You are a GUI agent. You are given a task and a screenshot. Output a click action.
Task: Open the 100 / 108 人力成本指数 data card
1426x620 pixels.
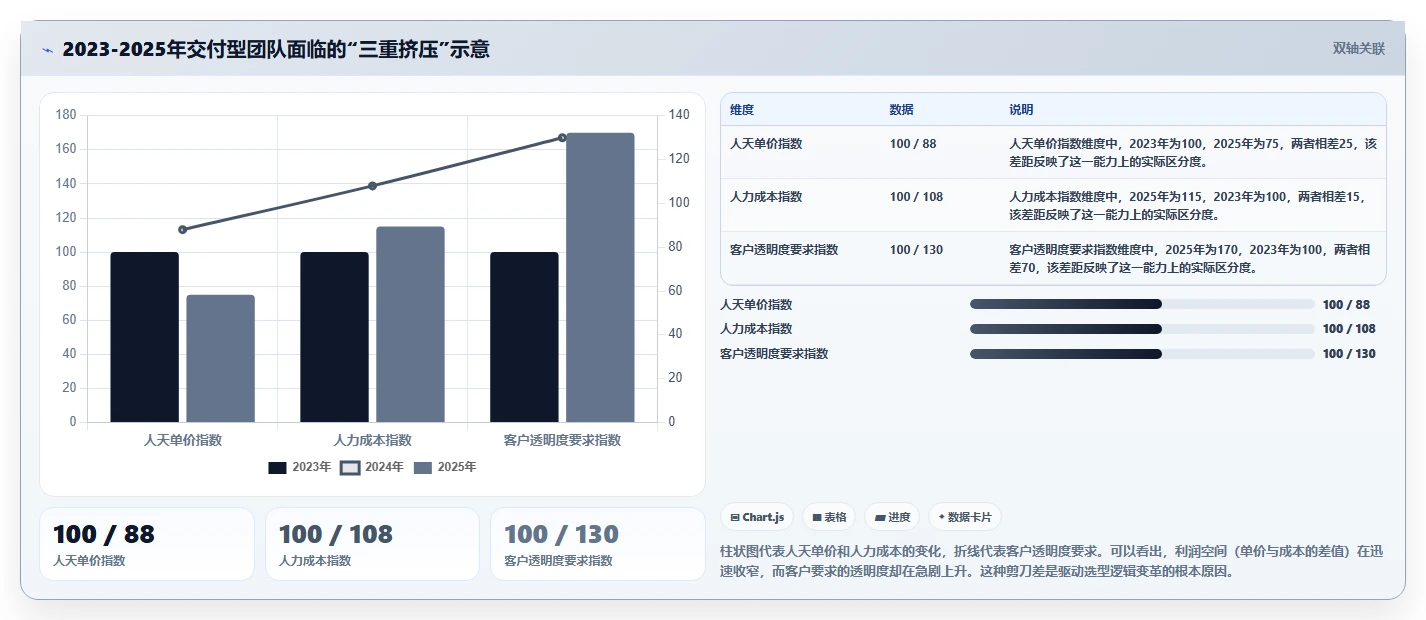pyautogui.click(x=373, y=544)
